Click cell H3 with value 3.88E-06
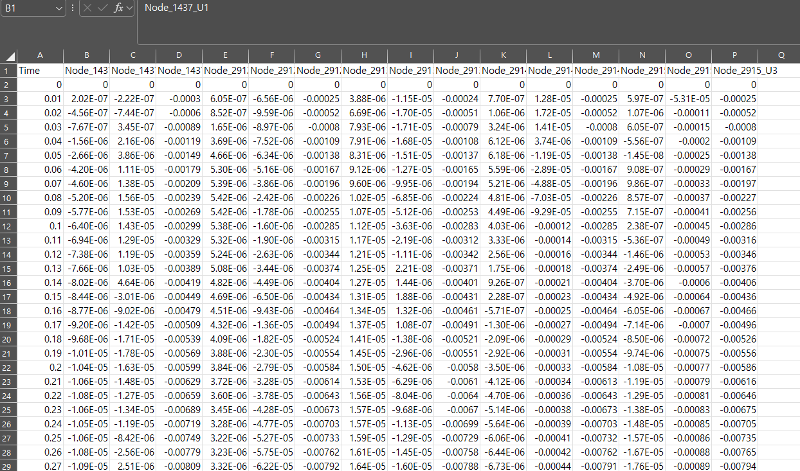The width and height of the screenshot is (800, 471). (364, 99)
